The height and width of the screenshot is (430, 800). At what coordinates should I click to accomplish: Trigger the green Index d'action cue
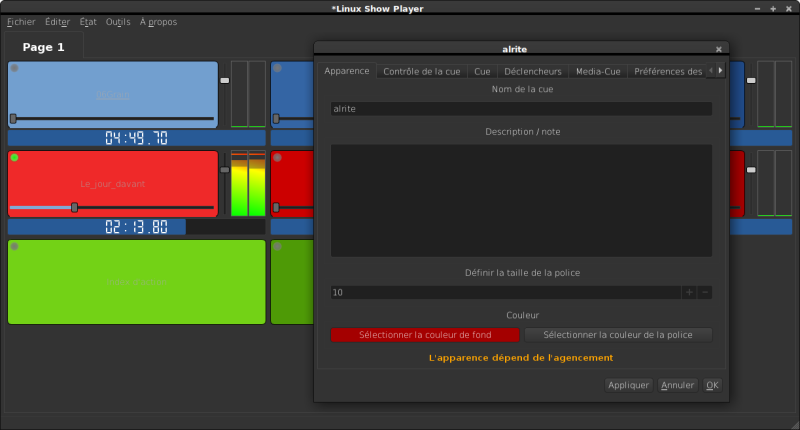tap(137, 282)
